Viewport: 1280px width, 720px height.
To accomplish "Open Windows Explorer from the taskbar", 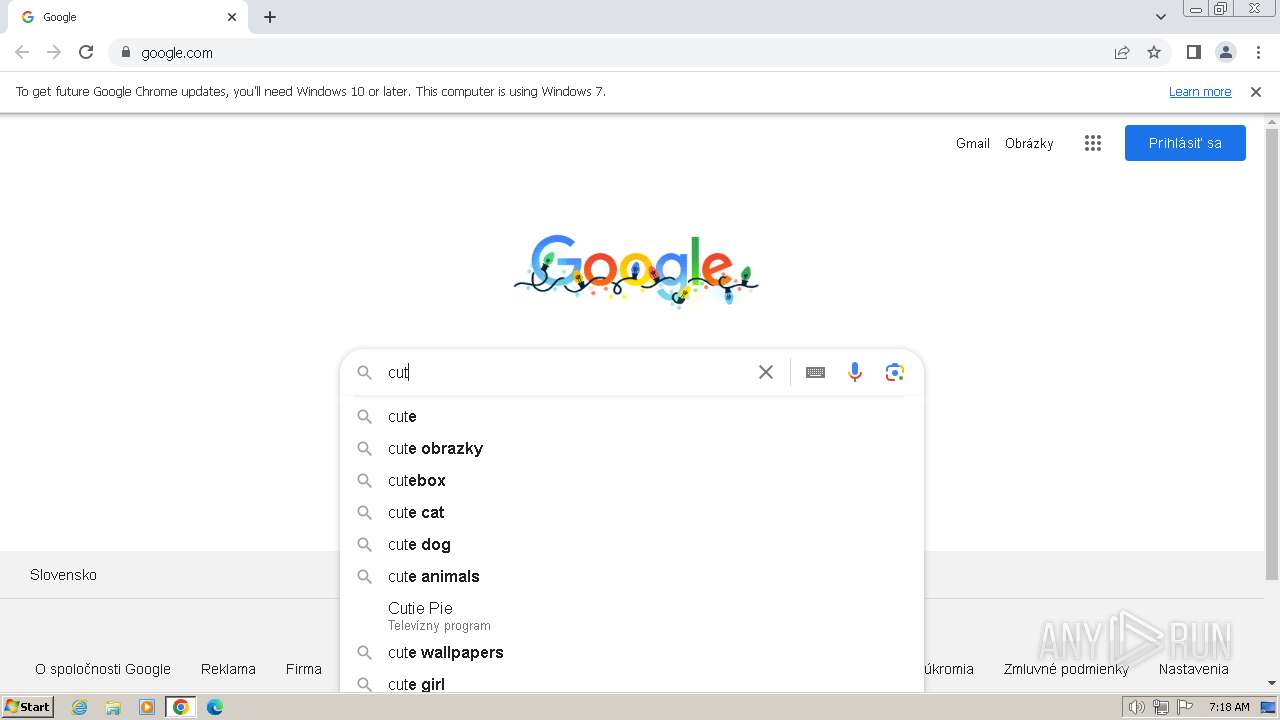I will click(x=113, y=707).
